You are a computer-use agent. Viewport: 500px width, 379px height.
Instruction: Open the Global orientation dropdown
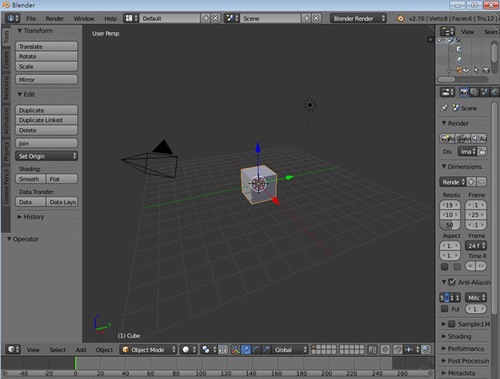tap(290, 349)
